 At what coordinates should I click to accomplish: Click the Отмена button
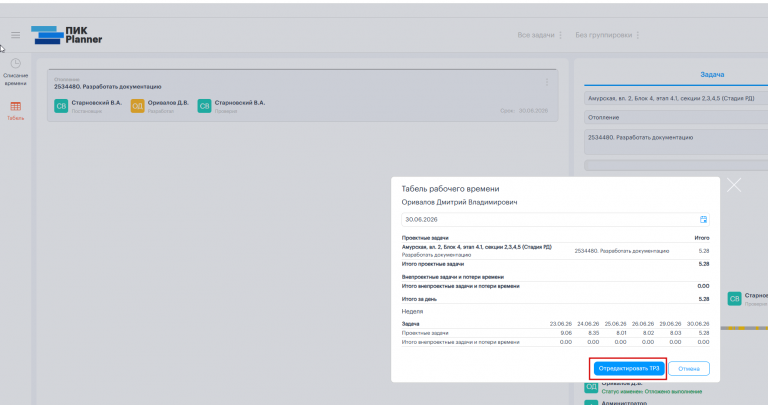pos(689,368)
